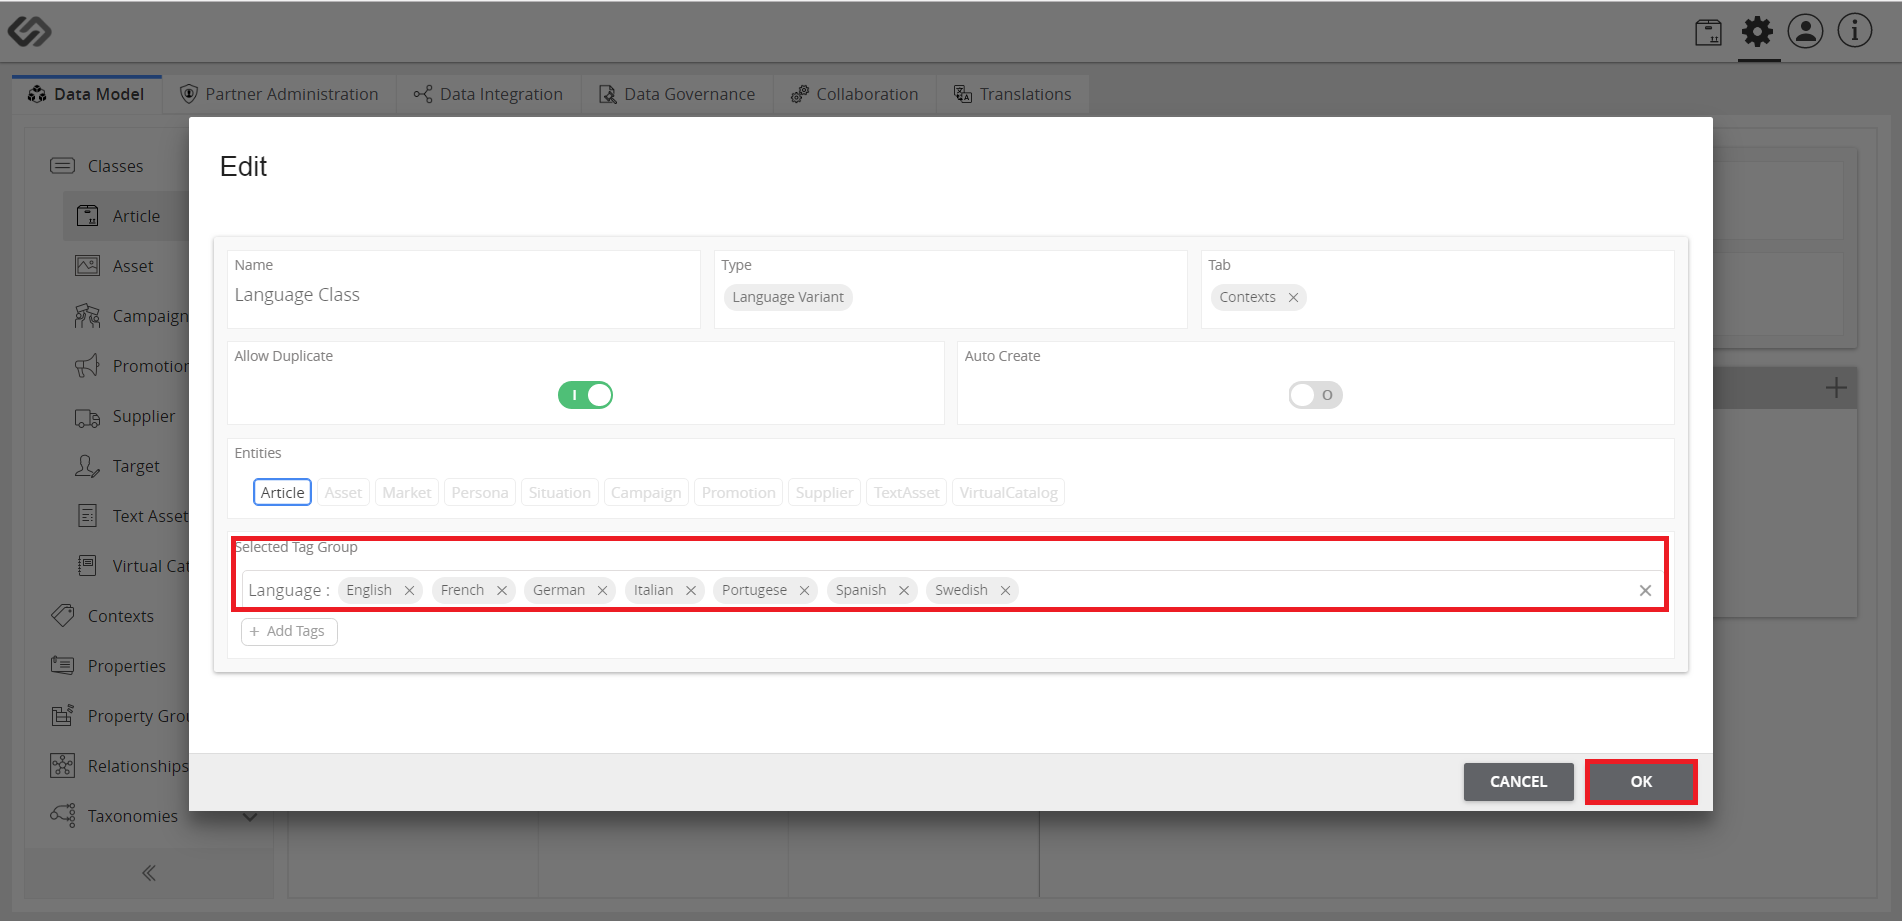The height and width of the screenshot is (921, 1902).
Task: Click the Supplier truck icon
Action: click(x=88, y=417)
